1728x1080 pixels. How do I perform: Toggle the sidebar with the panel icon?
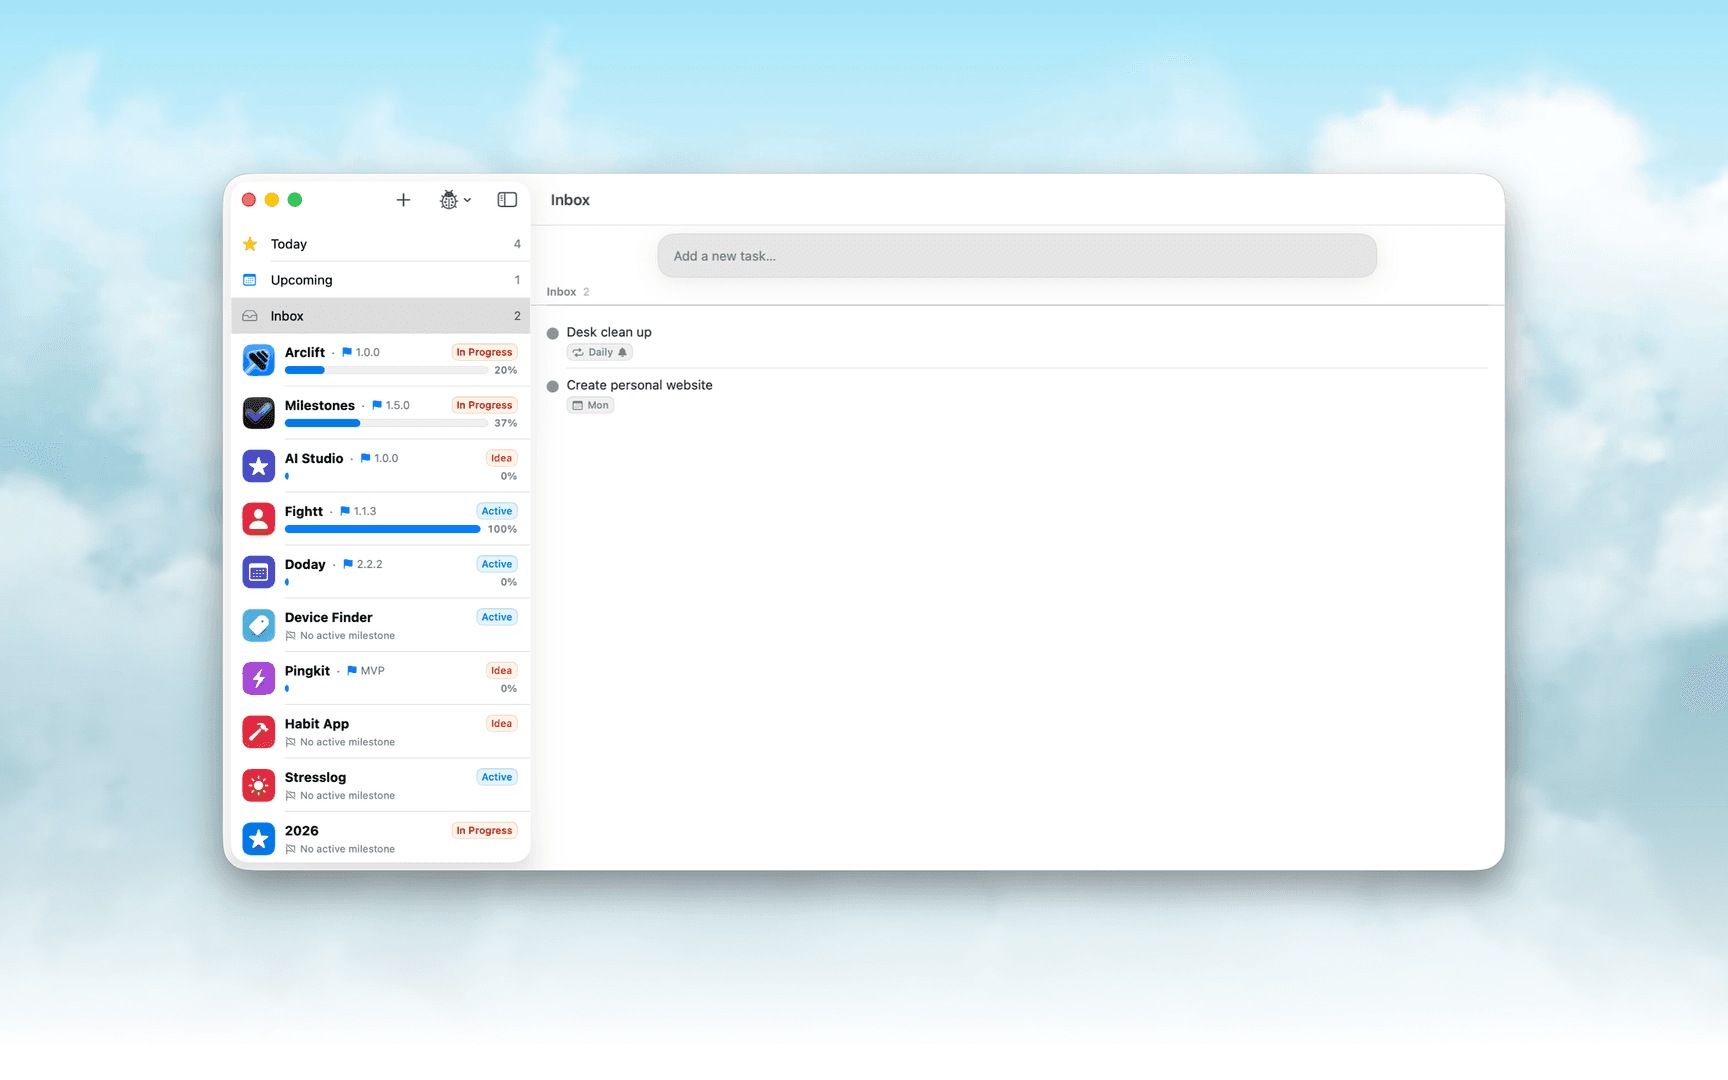507,200
